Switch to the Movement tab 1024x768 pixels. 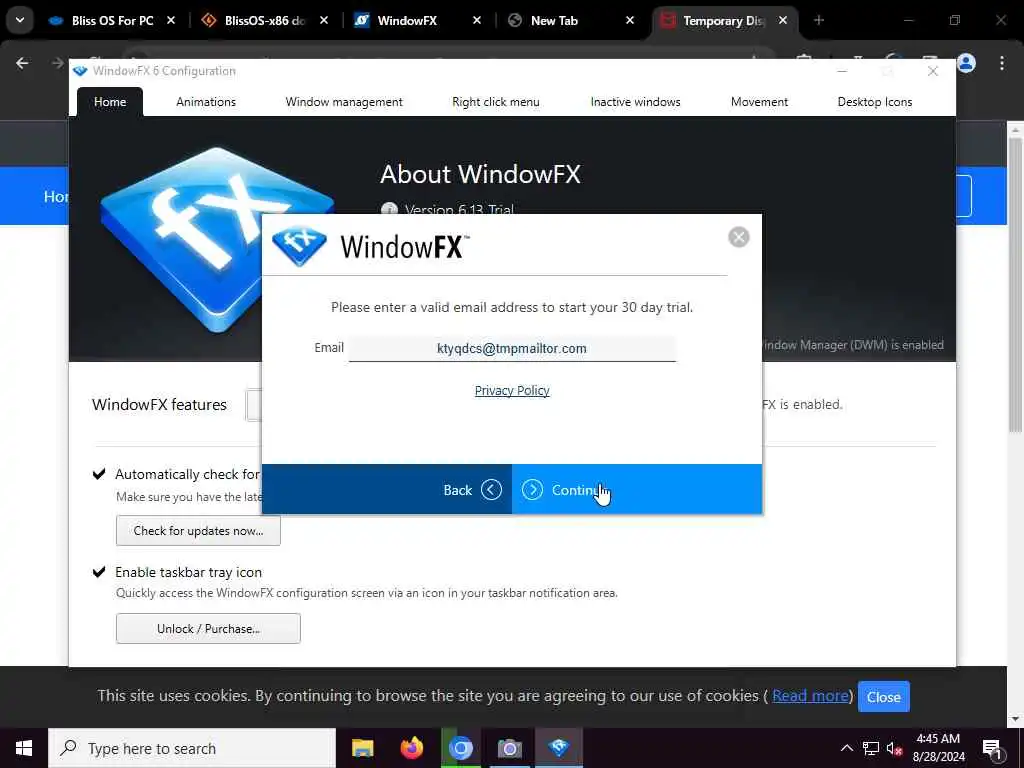[x=760, y=102]
